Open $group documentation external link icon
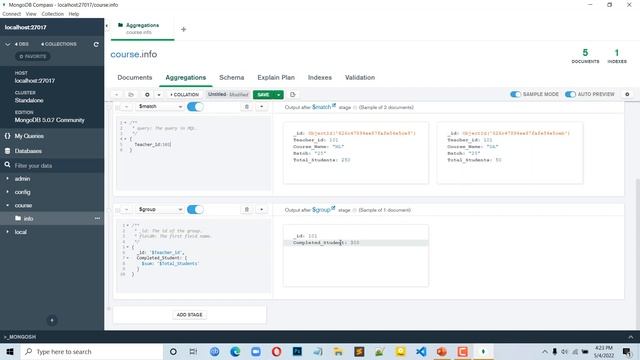The image size is (640, 360). click(x=333, y=208)
